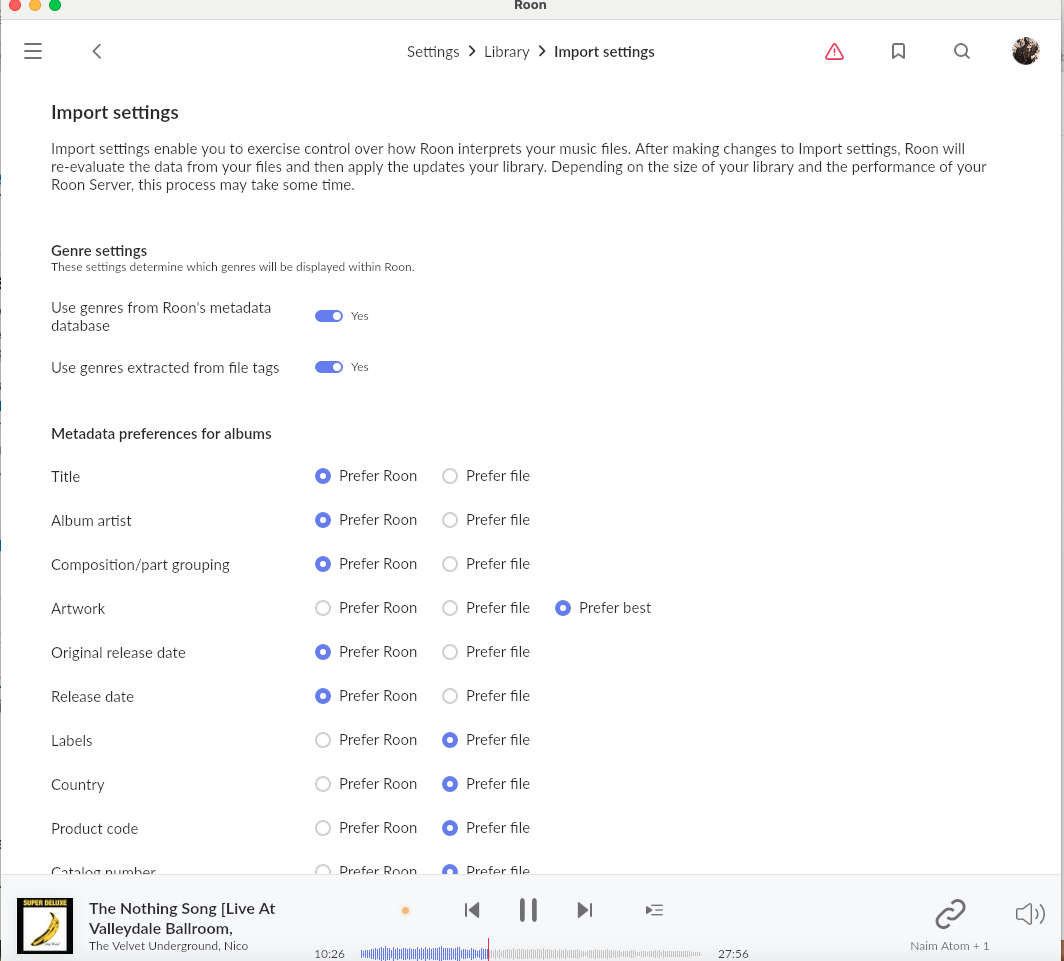Pause the current playback

[528, 909]
